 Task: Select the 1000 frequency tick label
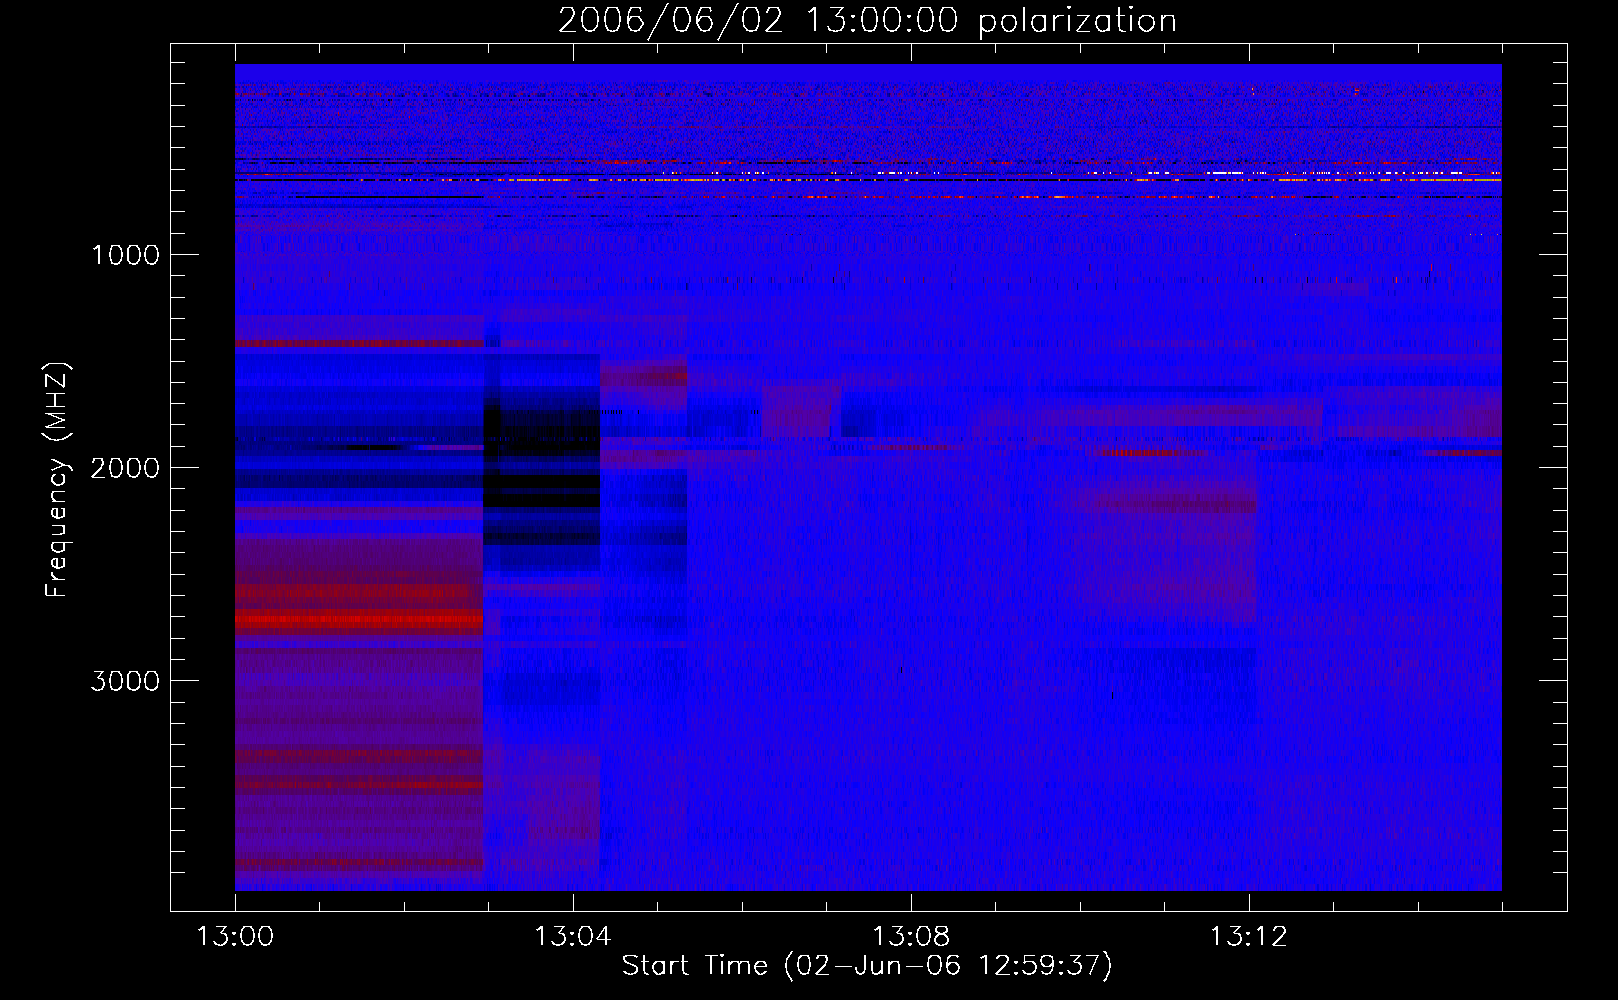coord(125,255)
